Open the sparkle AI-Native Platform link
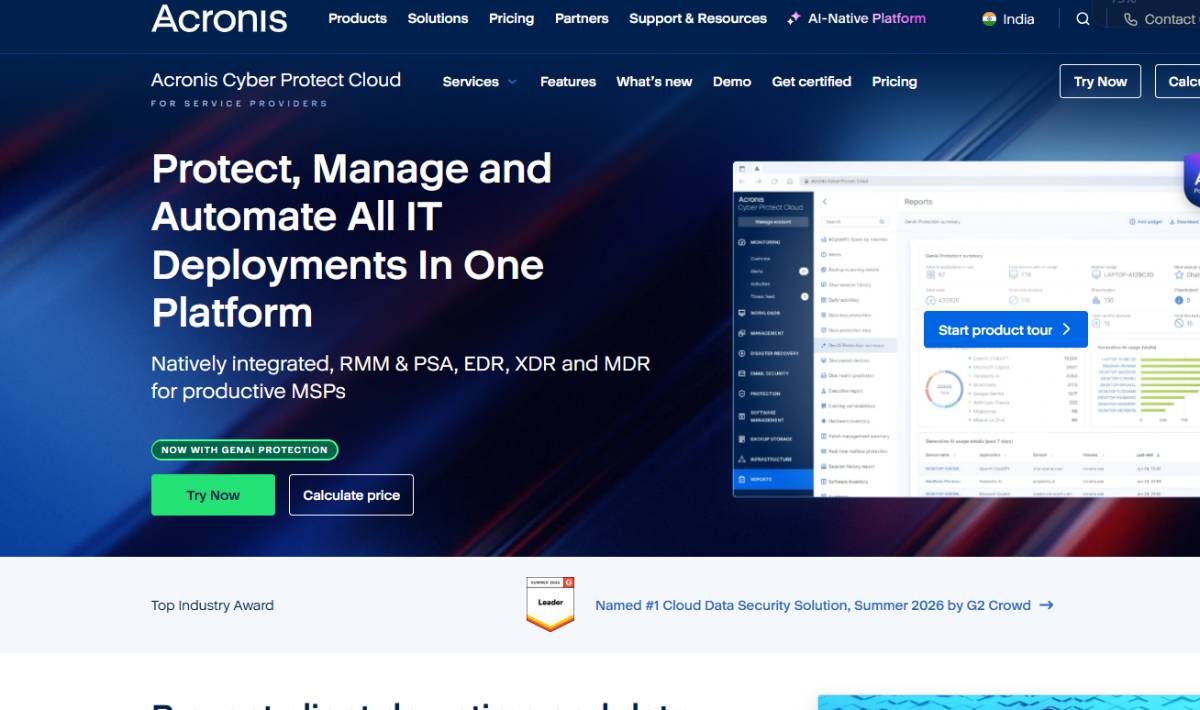1200x710 pixels. (856, 18)
